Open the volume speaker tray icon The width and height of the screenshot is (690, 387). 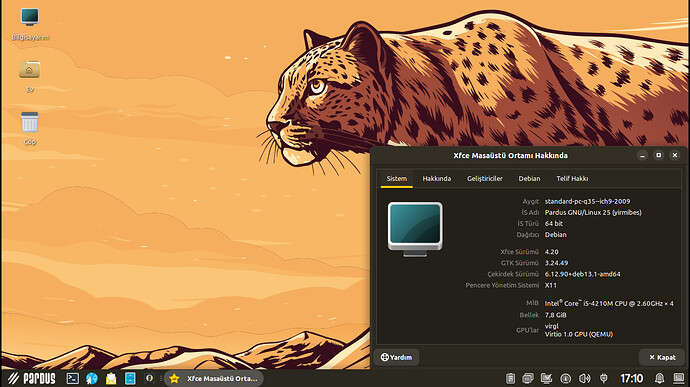(584, 378)
